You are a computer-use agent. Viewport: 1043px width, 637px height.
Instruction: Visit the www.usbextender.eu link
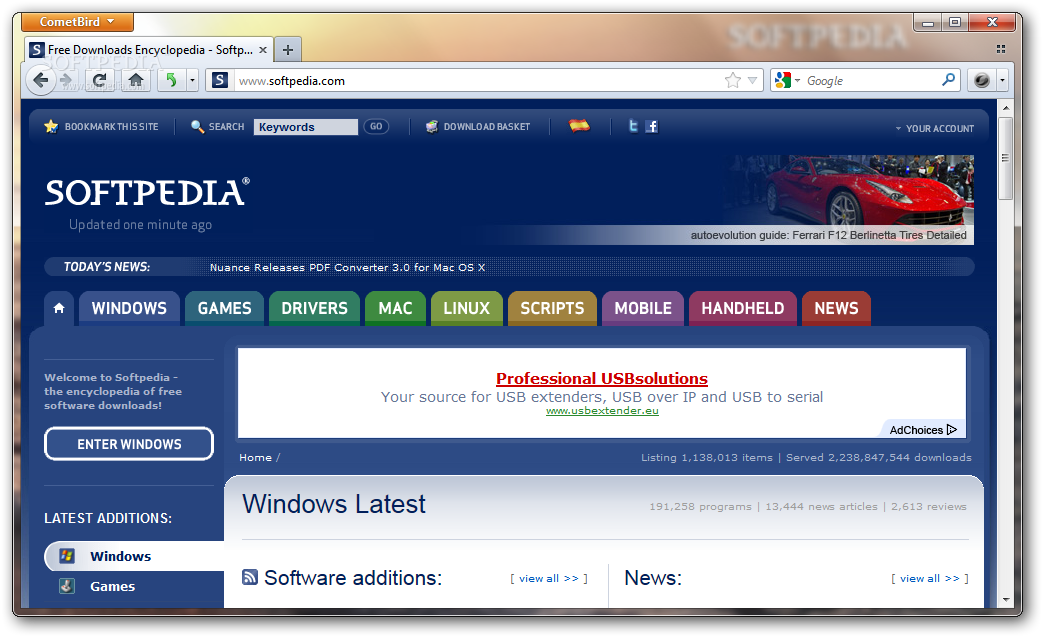tap(602, 411)
